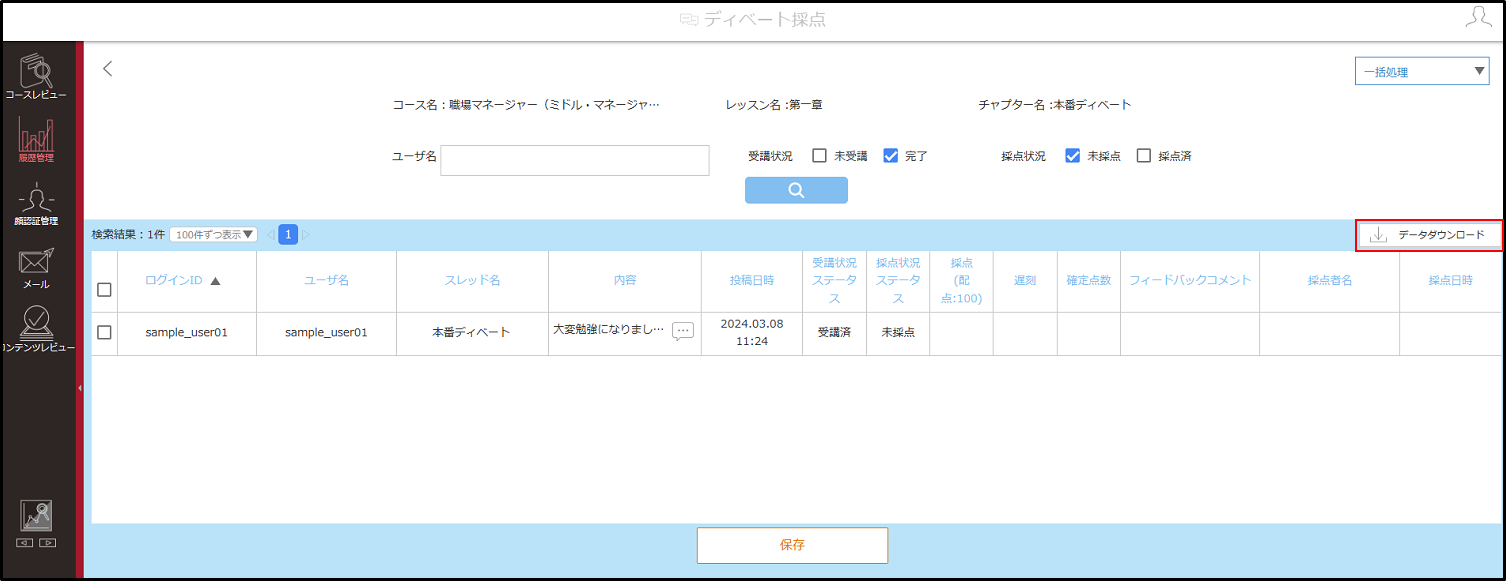This screenshot has height=581, width=1506.
Task: Click the 確定点数 column header
Action: 1088,281
